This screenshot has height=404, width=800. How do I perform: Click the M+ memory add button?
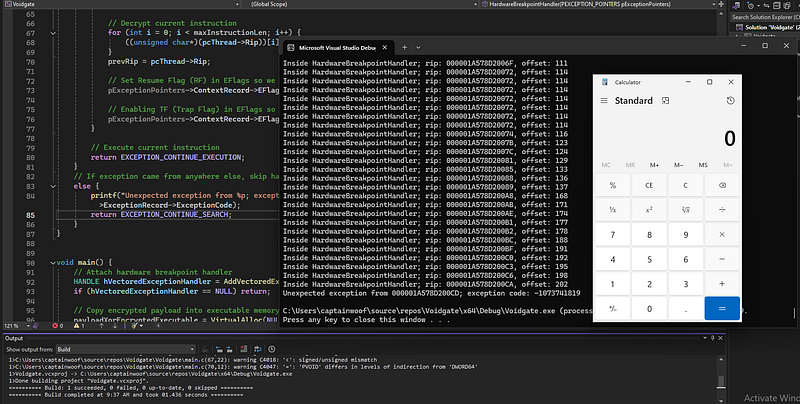tap(654, 164)
